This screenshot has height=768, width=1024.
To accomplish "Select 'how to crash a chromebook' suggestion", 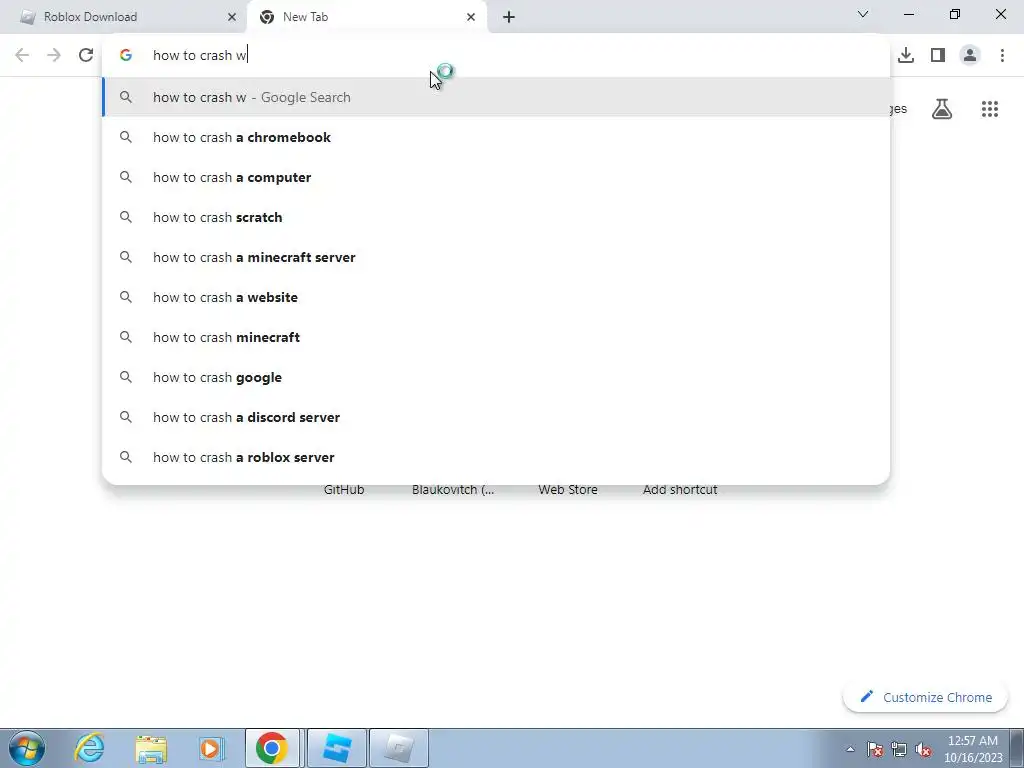I will [x=496, y=137].
